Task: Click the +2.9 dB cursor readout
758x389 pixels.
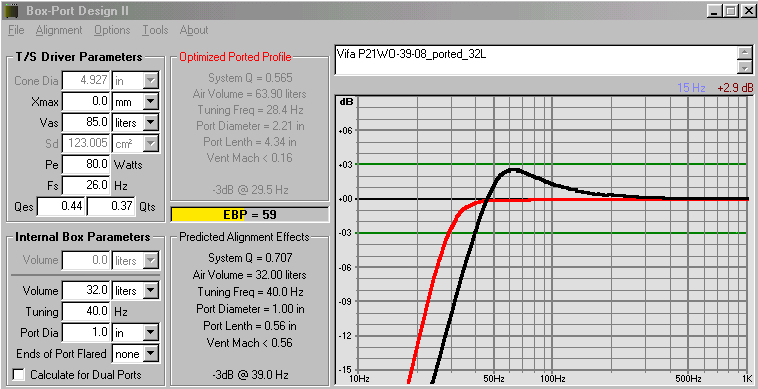Action: [735, 88]
